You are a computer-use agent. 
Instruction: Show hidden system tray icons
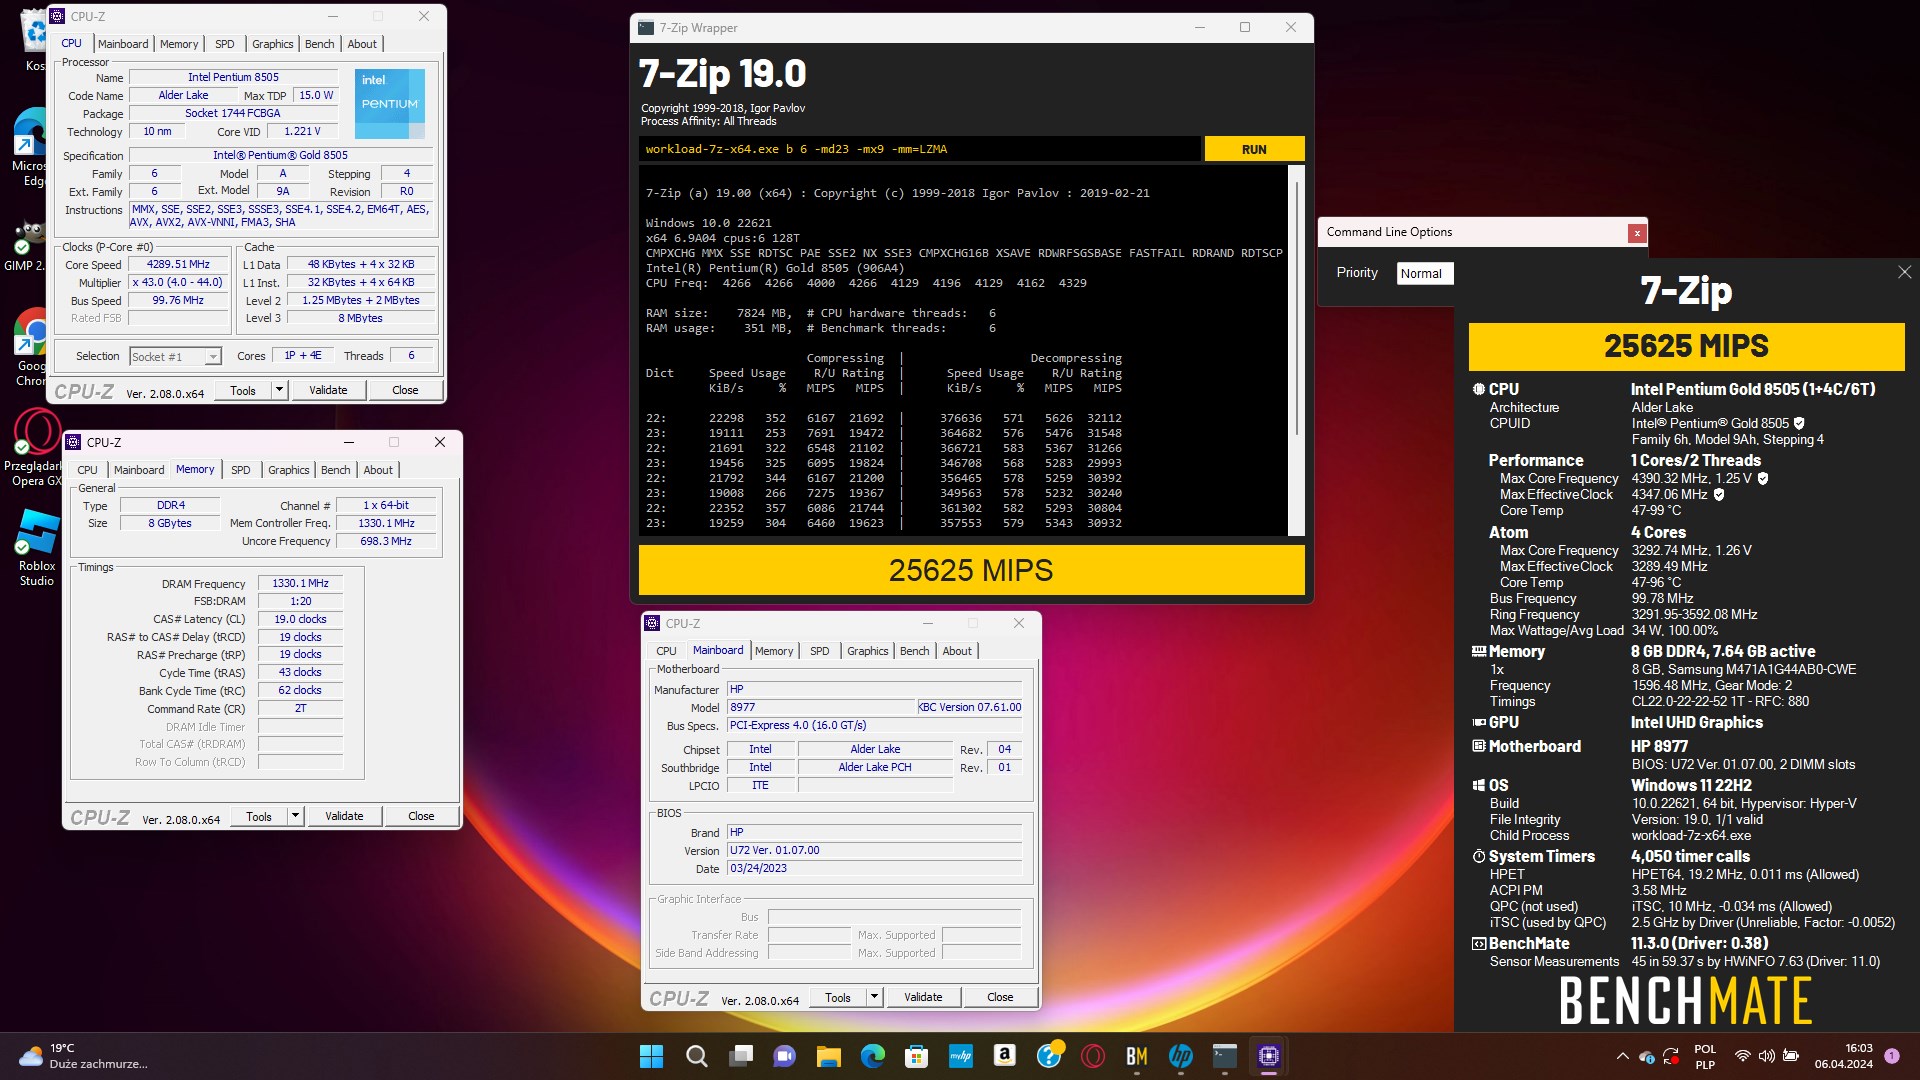pos(1622,1056)
